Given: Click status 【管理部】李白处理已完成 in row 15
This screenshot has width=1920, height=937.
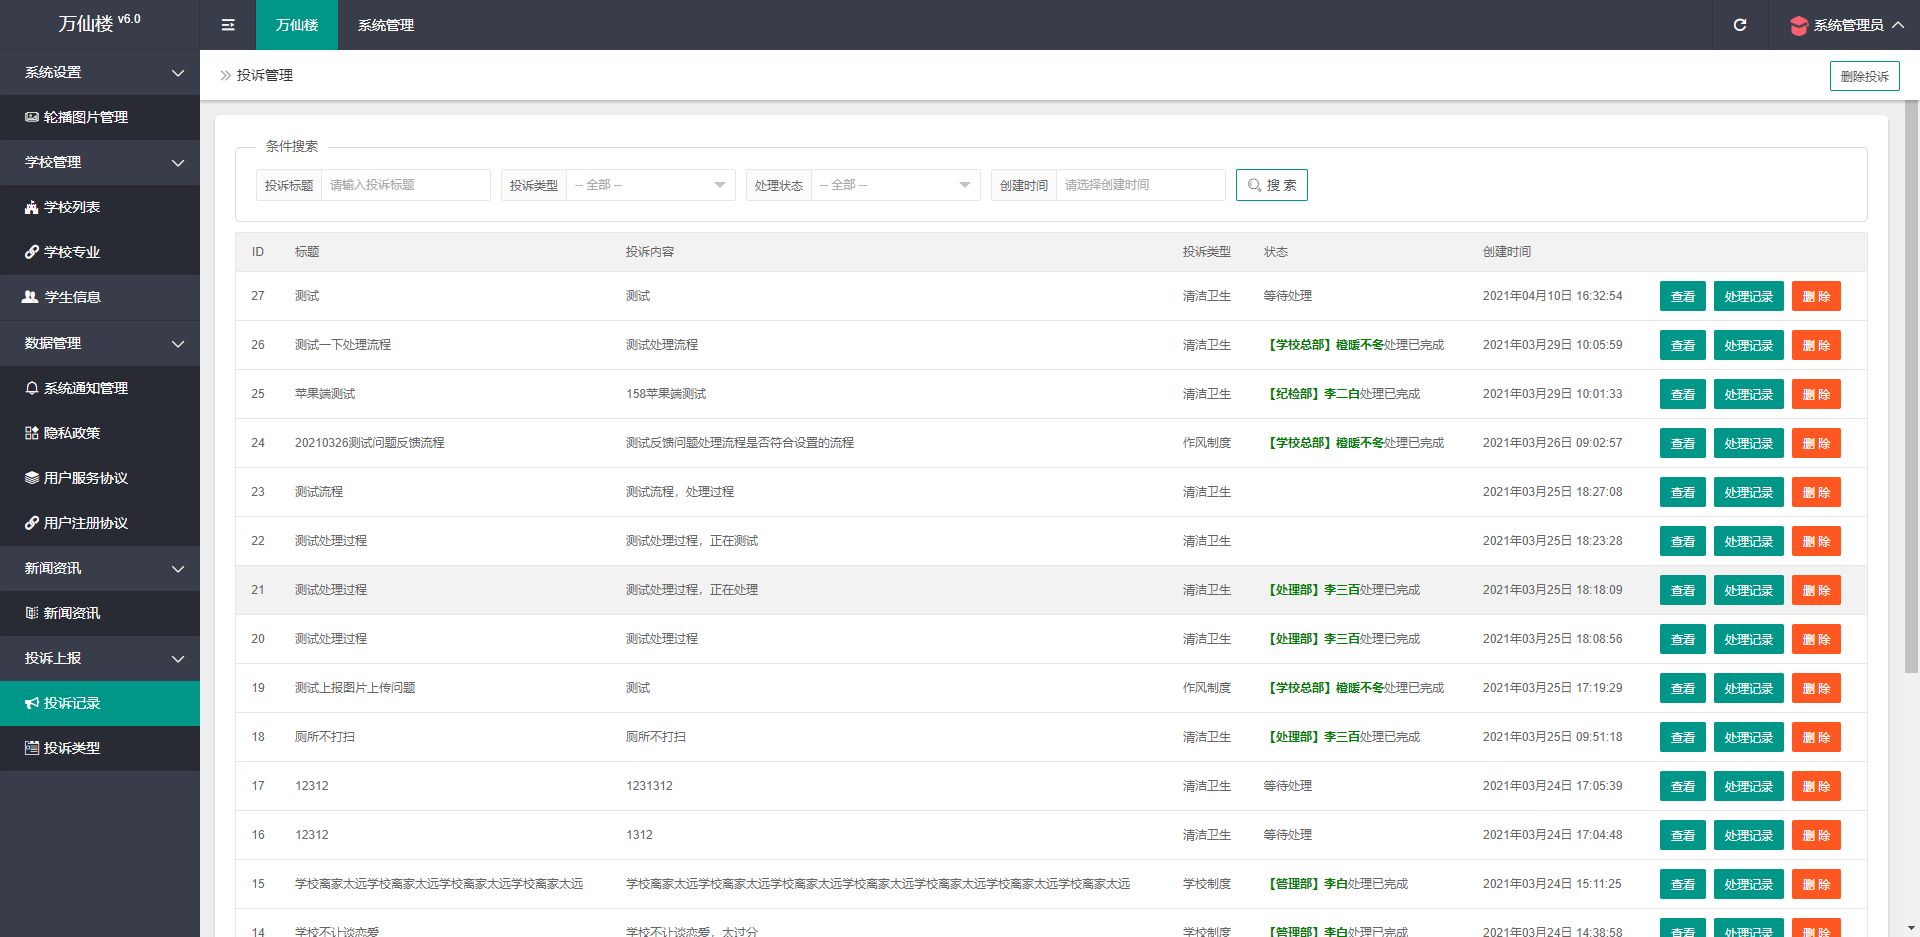Looking at the screenshot, I should click(1336, 884).
